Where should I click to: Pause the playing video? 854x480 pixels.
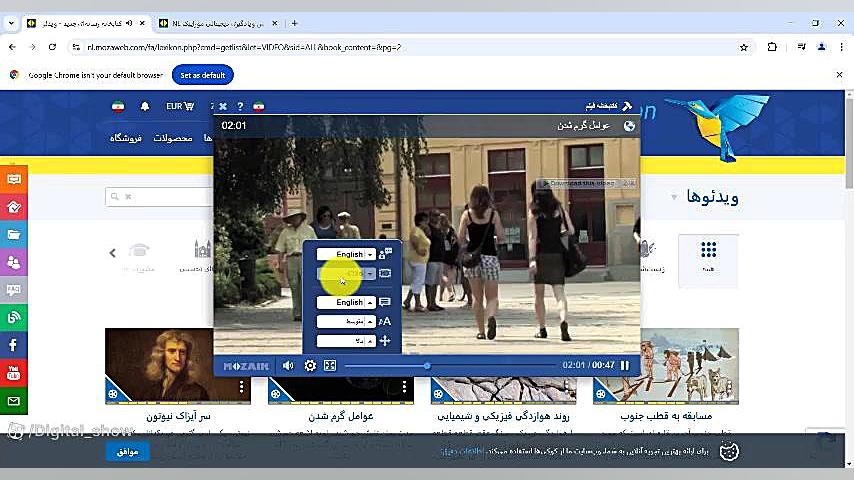point(625,365)
